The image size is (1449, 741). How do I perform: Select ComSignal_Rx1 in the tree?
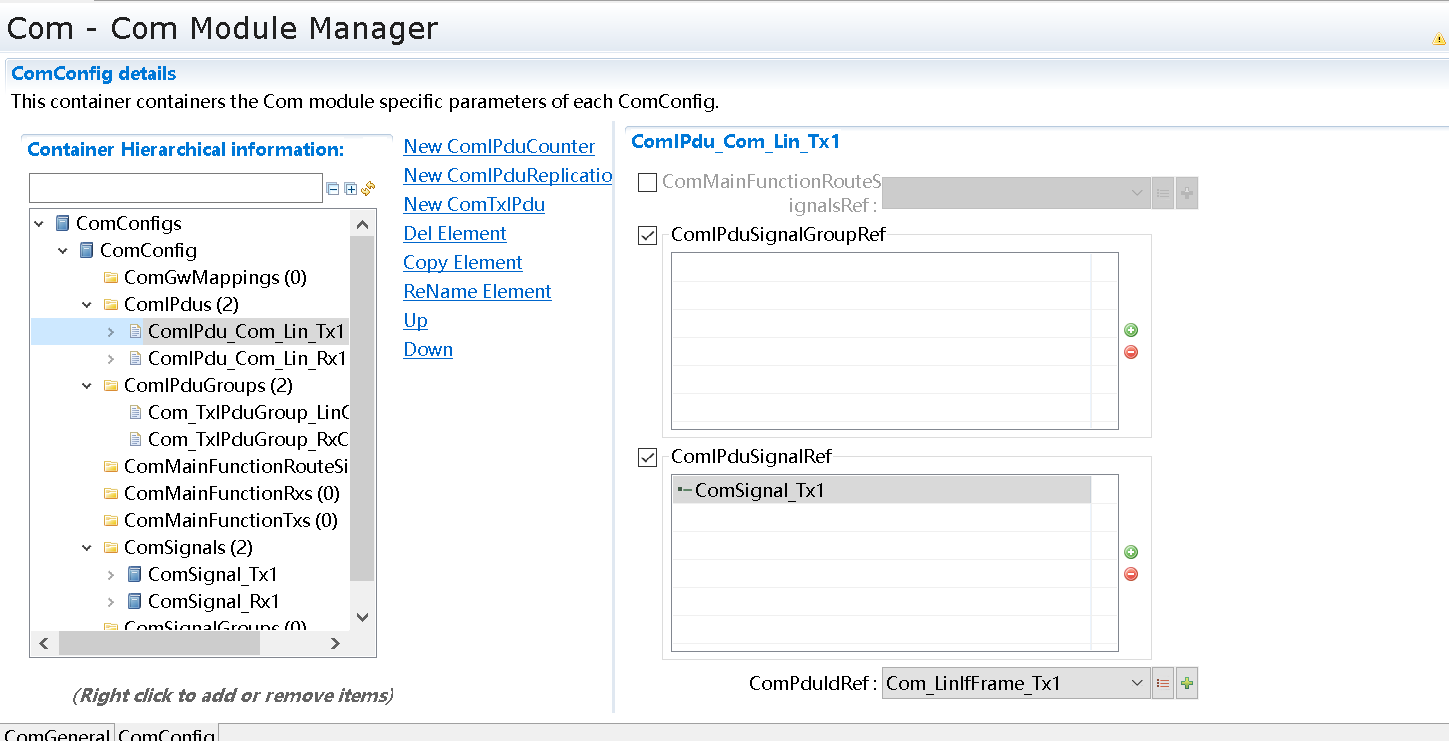(213, 601)
